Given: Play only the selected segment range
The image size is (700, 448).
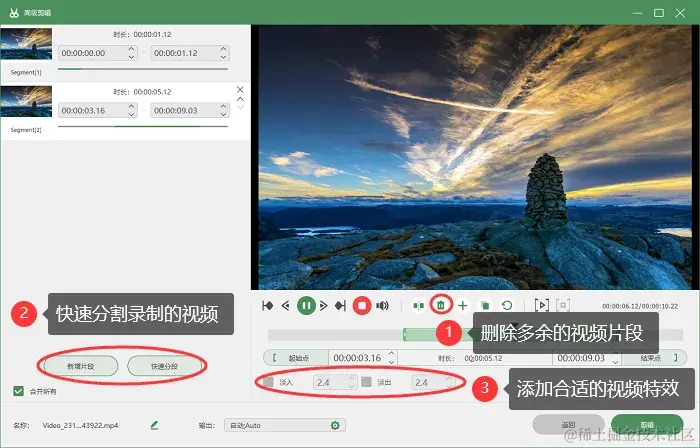Looking at the screenshot, I should (542, 305).
